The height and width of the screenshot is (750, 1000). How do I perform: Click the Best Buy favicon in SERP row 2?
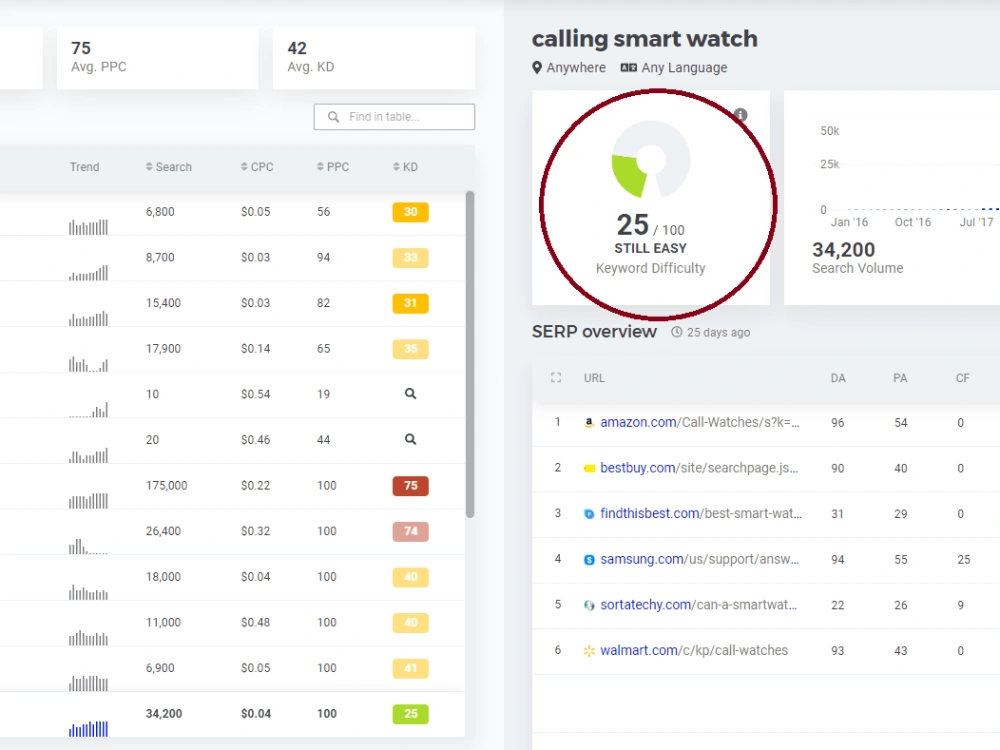pyautogui.click(x=589, y=468)
